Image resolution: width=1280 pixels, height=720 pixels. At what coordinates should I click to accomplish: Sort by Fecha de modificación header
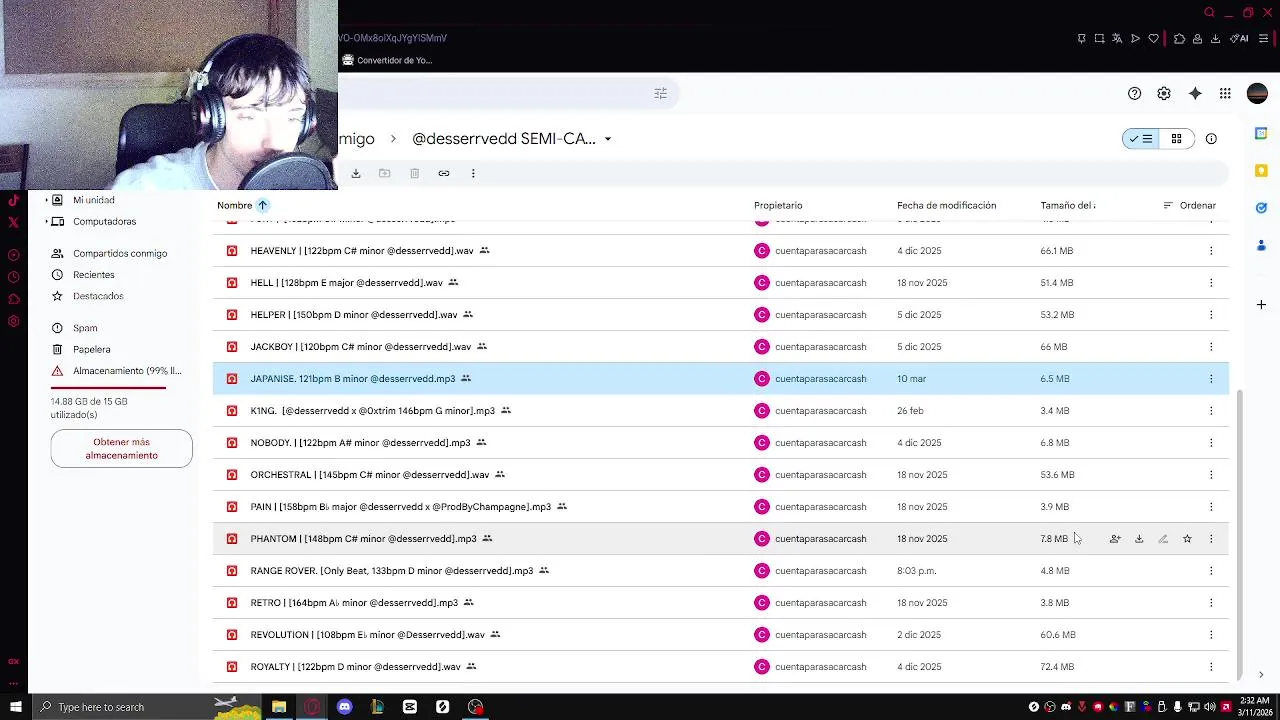[x=946, y=205]
